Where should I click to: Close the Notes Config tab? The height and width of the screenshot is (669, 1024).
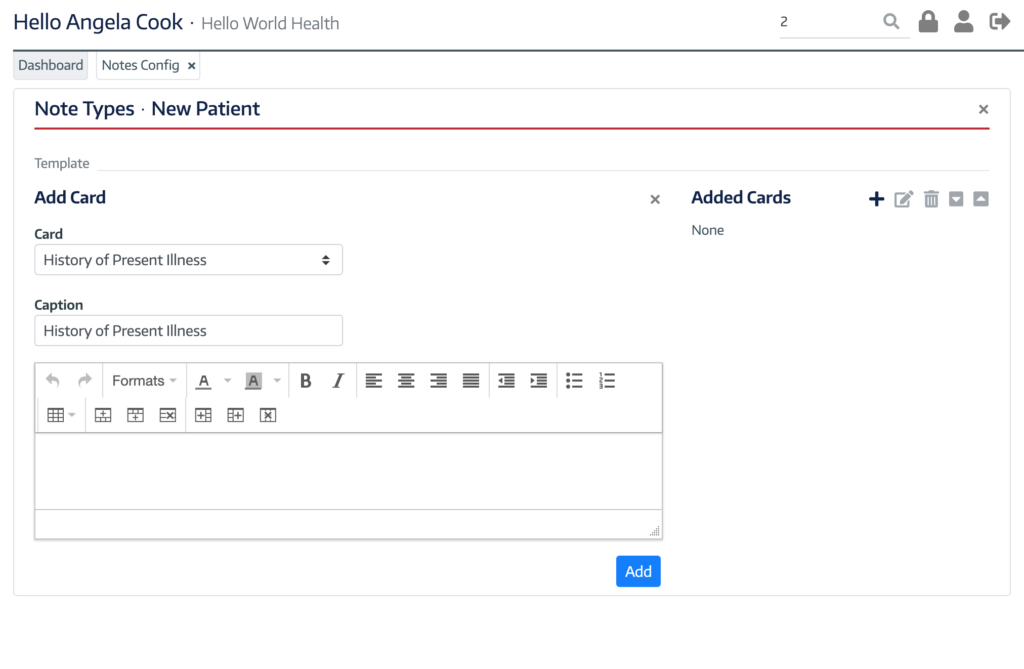[191, 66]
